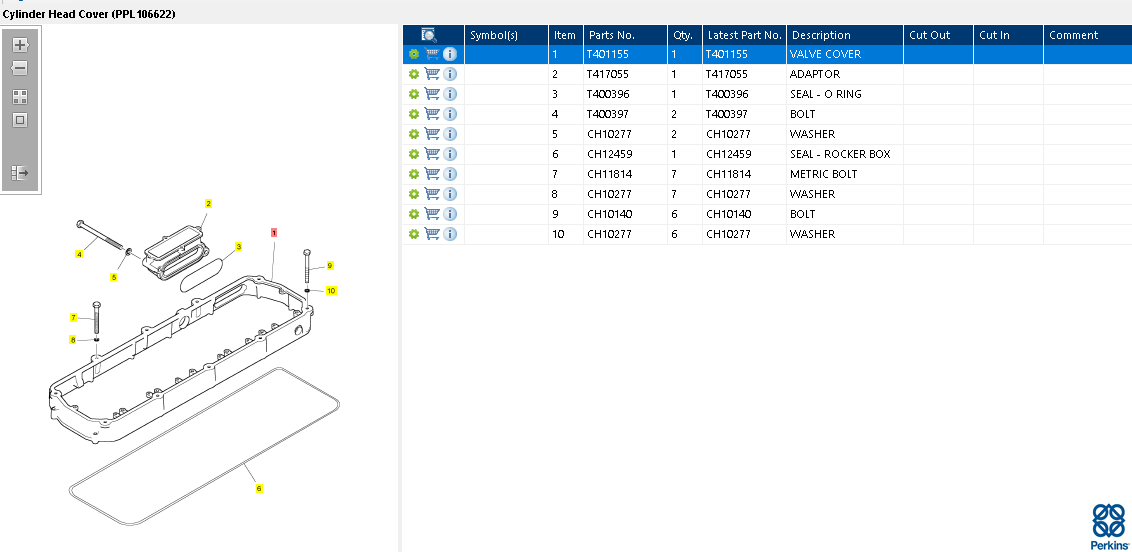Select part number T417055 cell
The width and height of the screenshot is (1132, 552).
coord(625,74)
